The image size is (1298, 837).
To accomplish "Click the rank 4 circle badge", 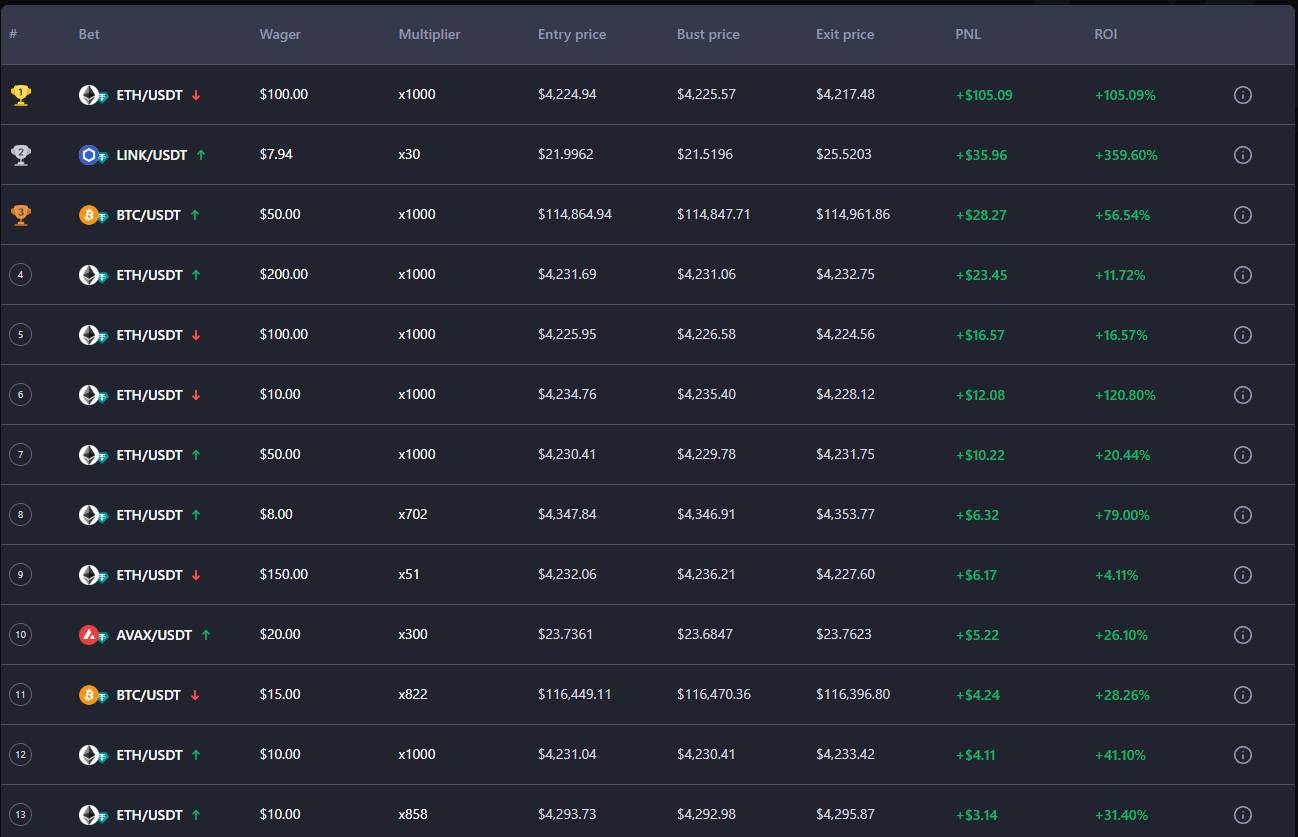I will tap(20, 275).
